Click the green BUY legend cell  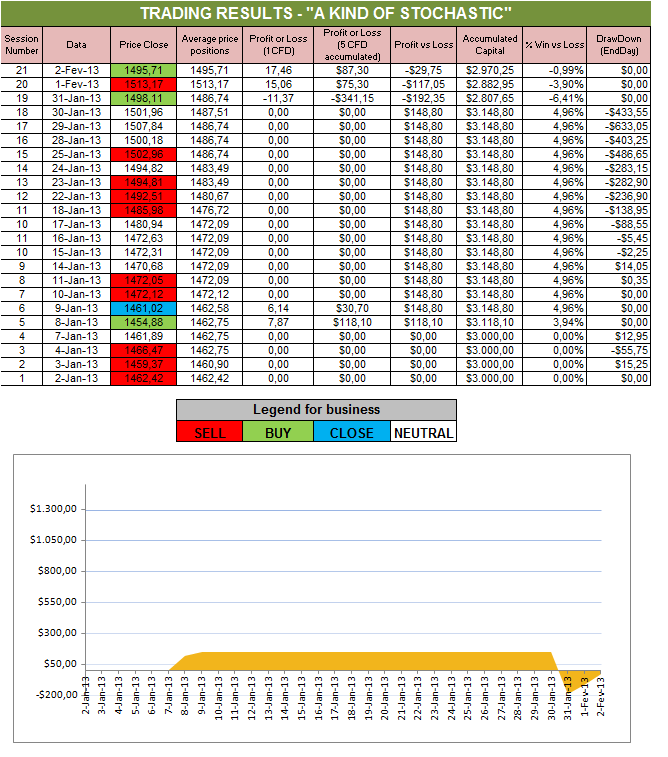pyautogui.click(x=278, y=432)
